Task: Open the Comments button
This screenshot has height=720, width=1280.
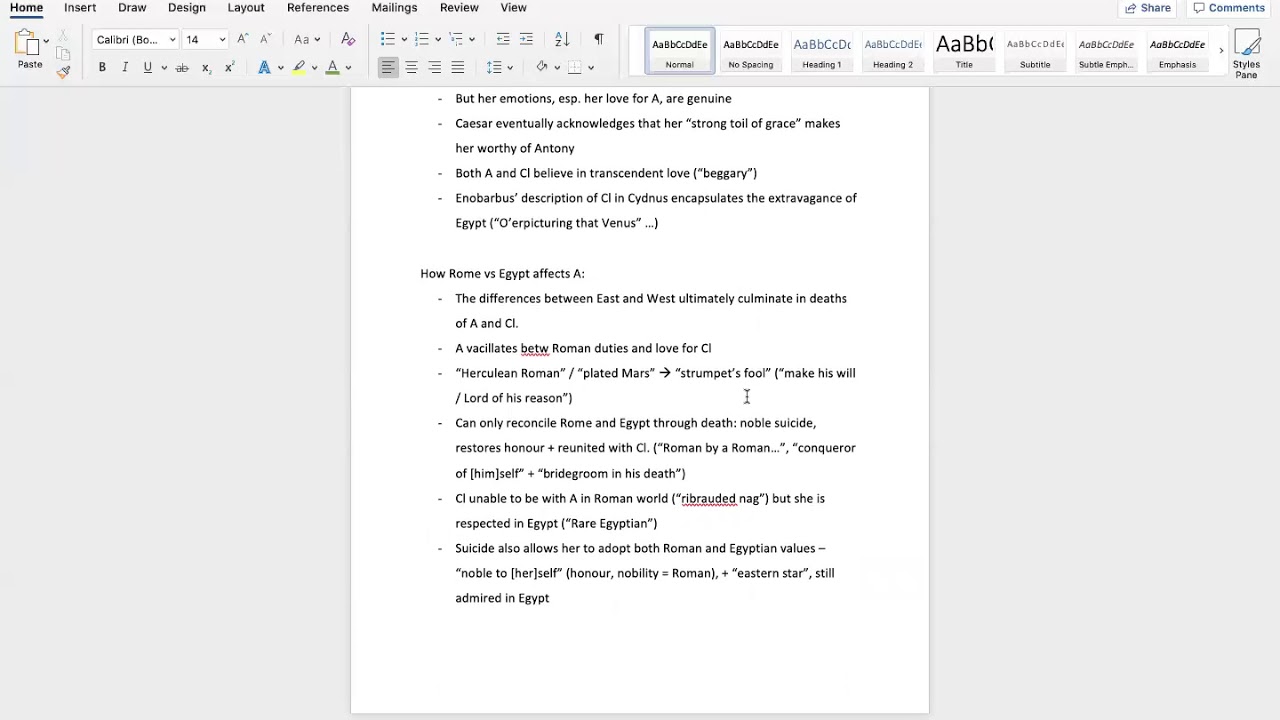Action: (1229, 8)
